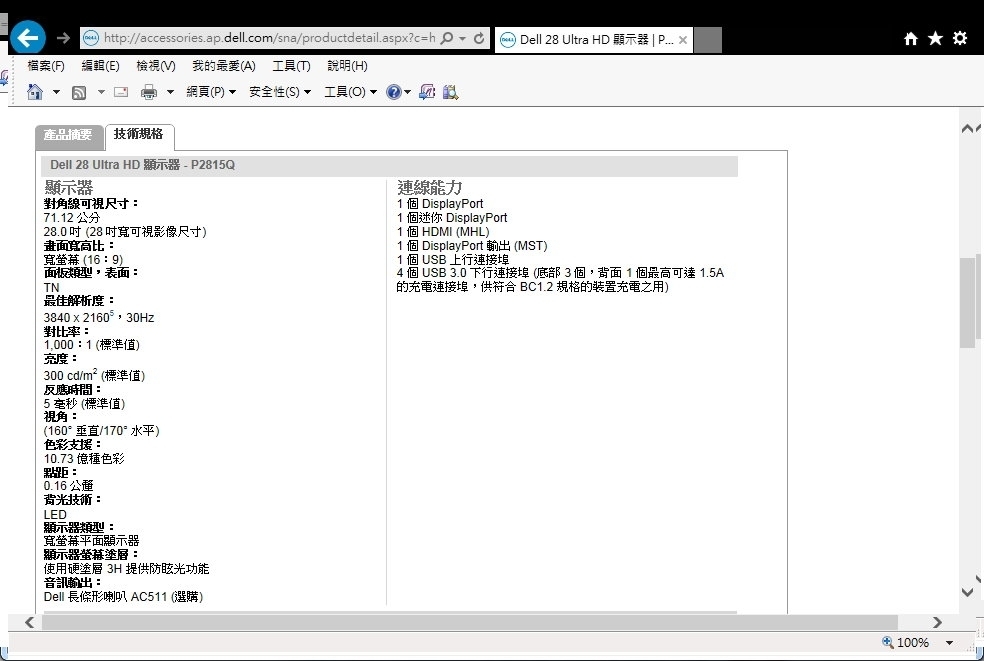Viewport: 984px width, 661px height.
Task: Click the text Dell 長條形喇叭 AC511 (選購)
Action: click(123, 596)
